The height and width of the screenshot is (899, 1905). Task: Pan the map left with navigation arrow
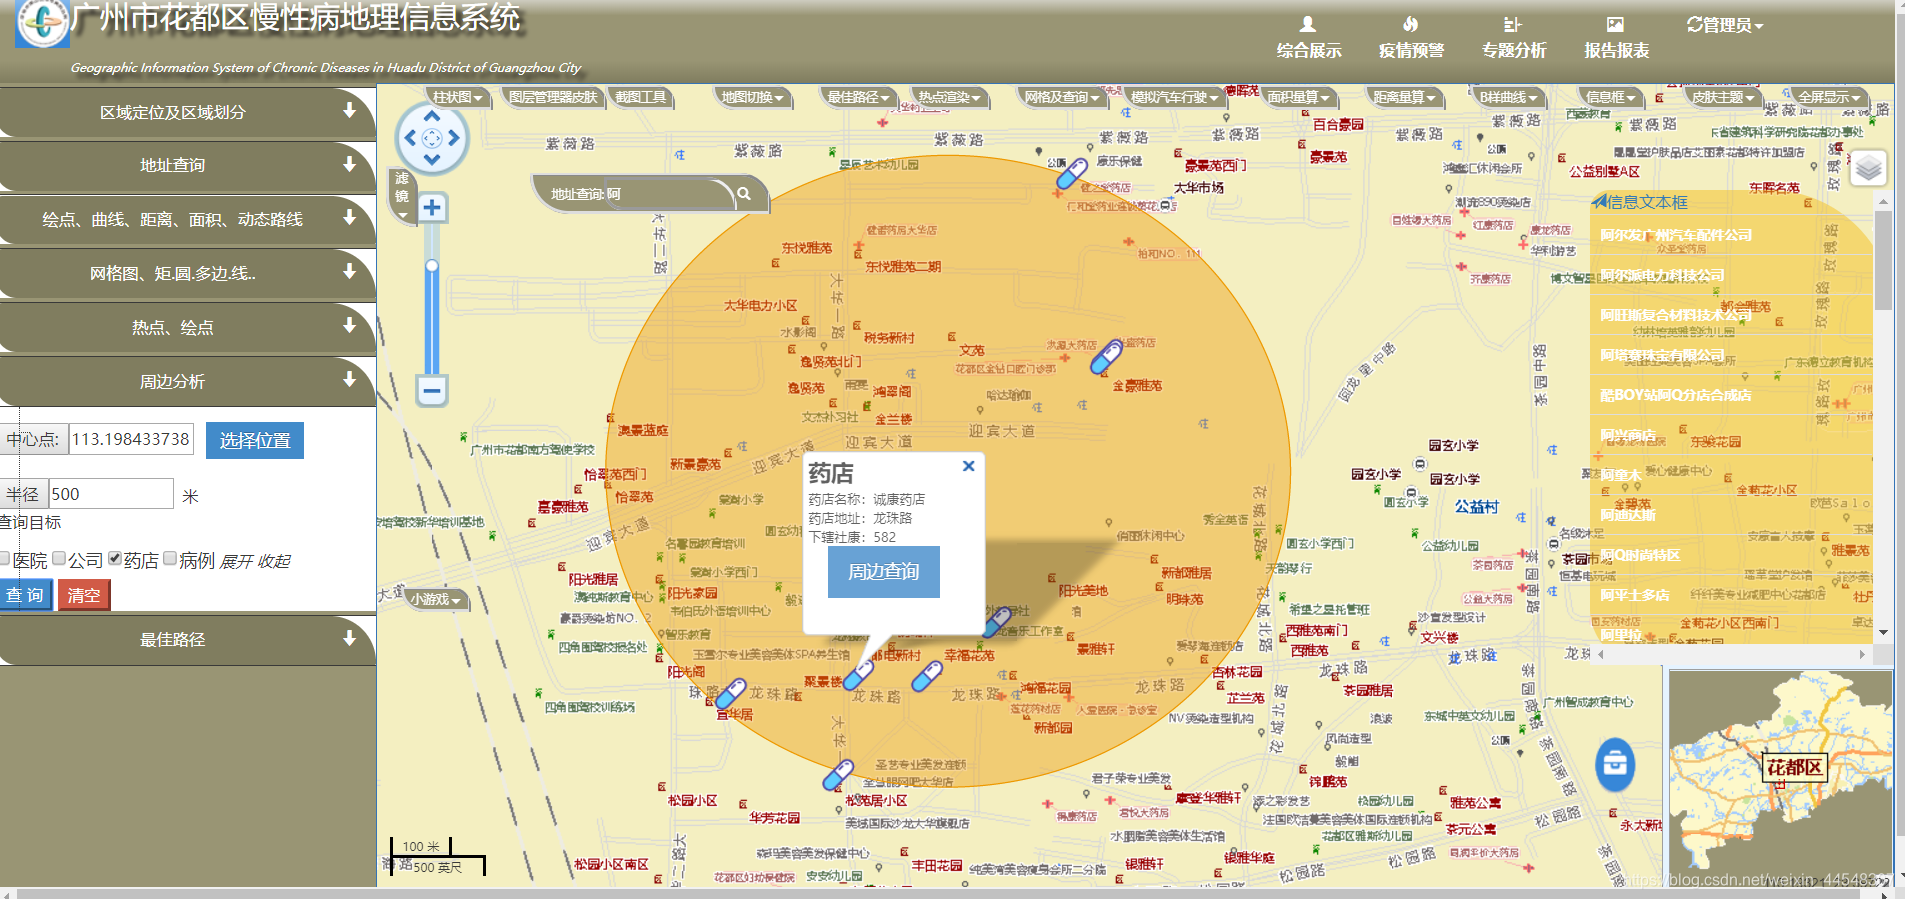click(409, 138)
